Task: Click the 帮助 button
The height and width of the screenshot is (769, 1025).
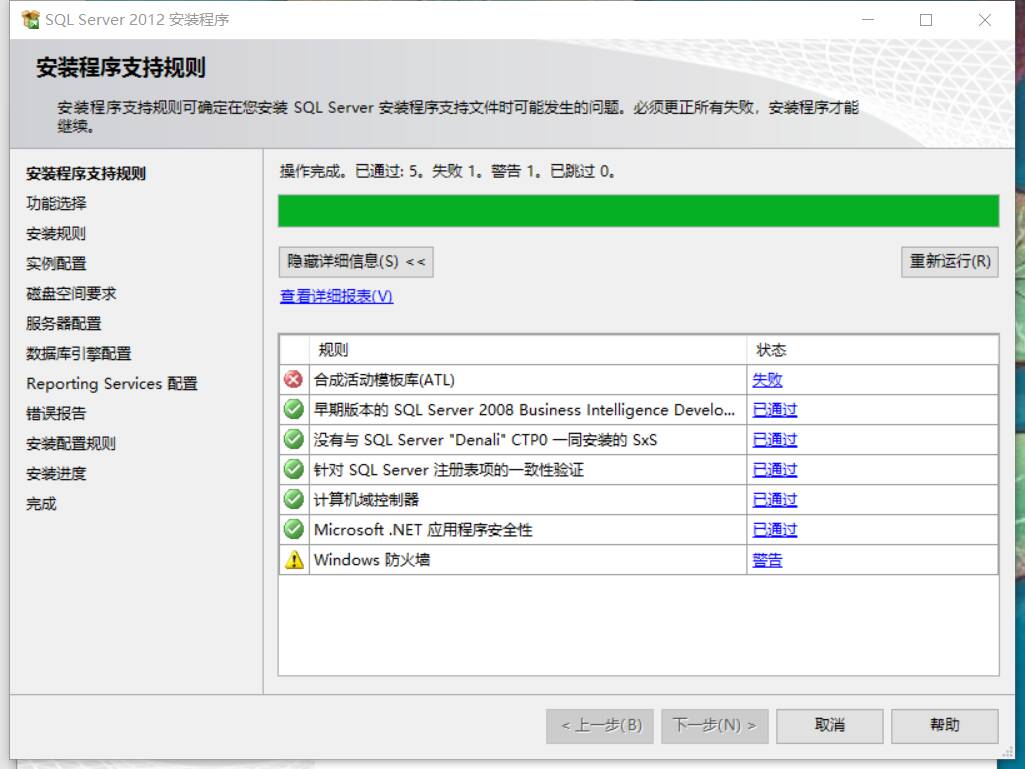Action: click(x=944, y=726)
